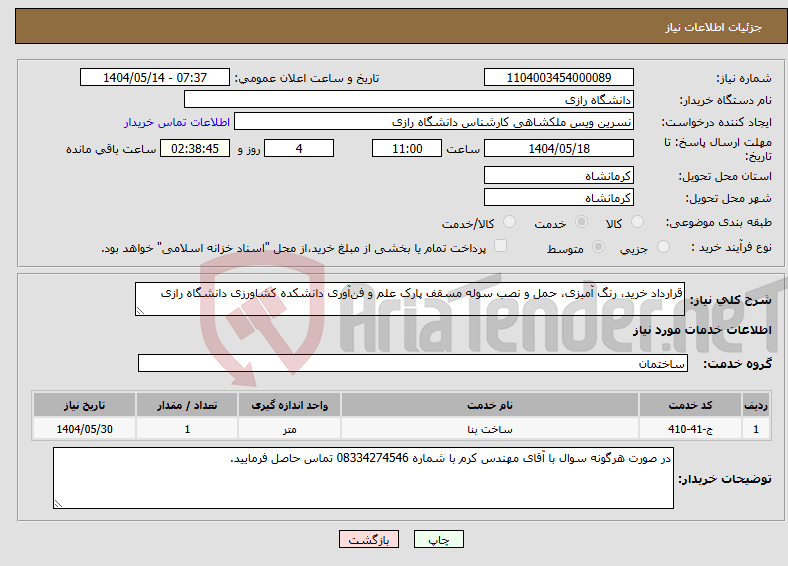Click the جزئیات اطلاعات نیاز page title

[x=714, y=27]
